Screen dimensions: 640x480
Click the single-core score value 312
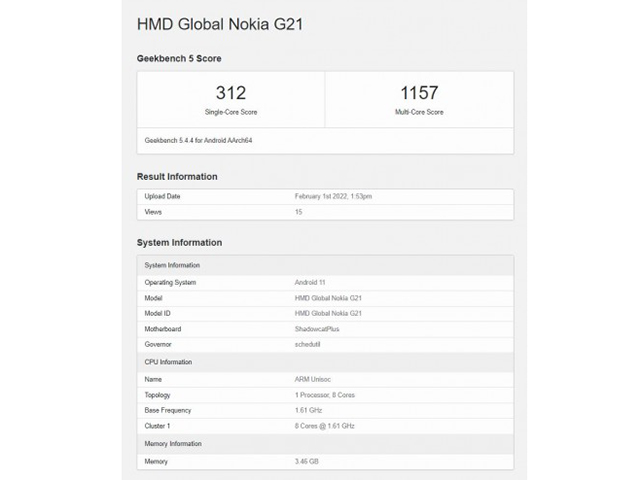point(231,93)
